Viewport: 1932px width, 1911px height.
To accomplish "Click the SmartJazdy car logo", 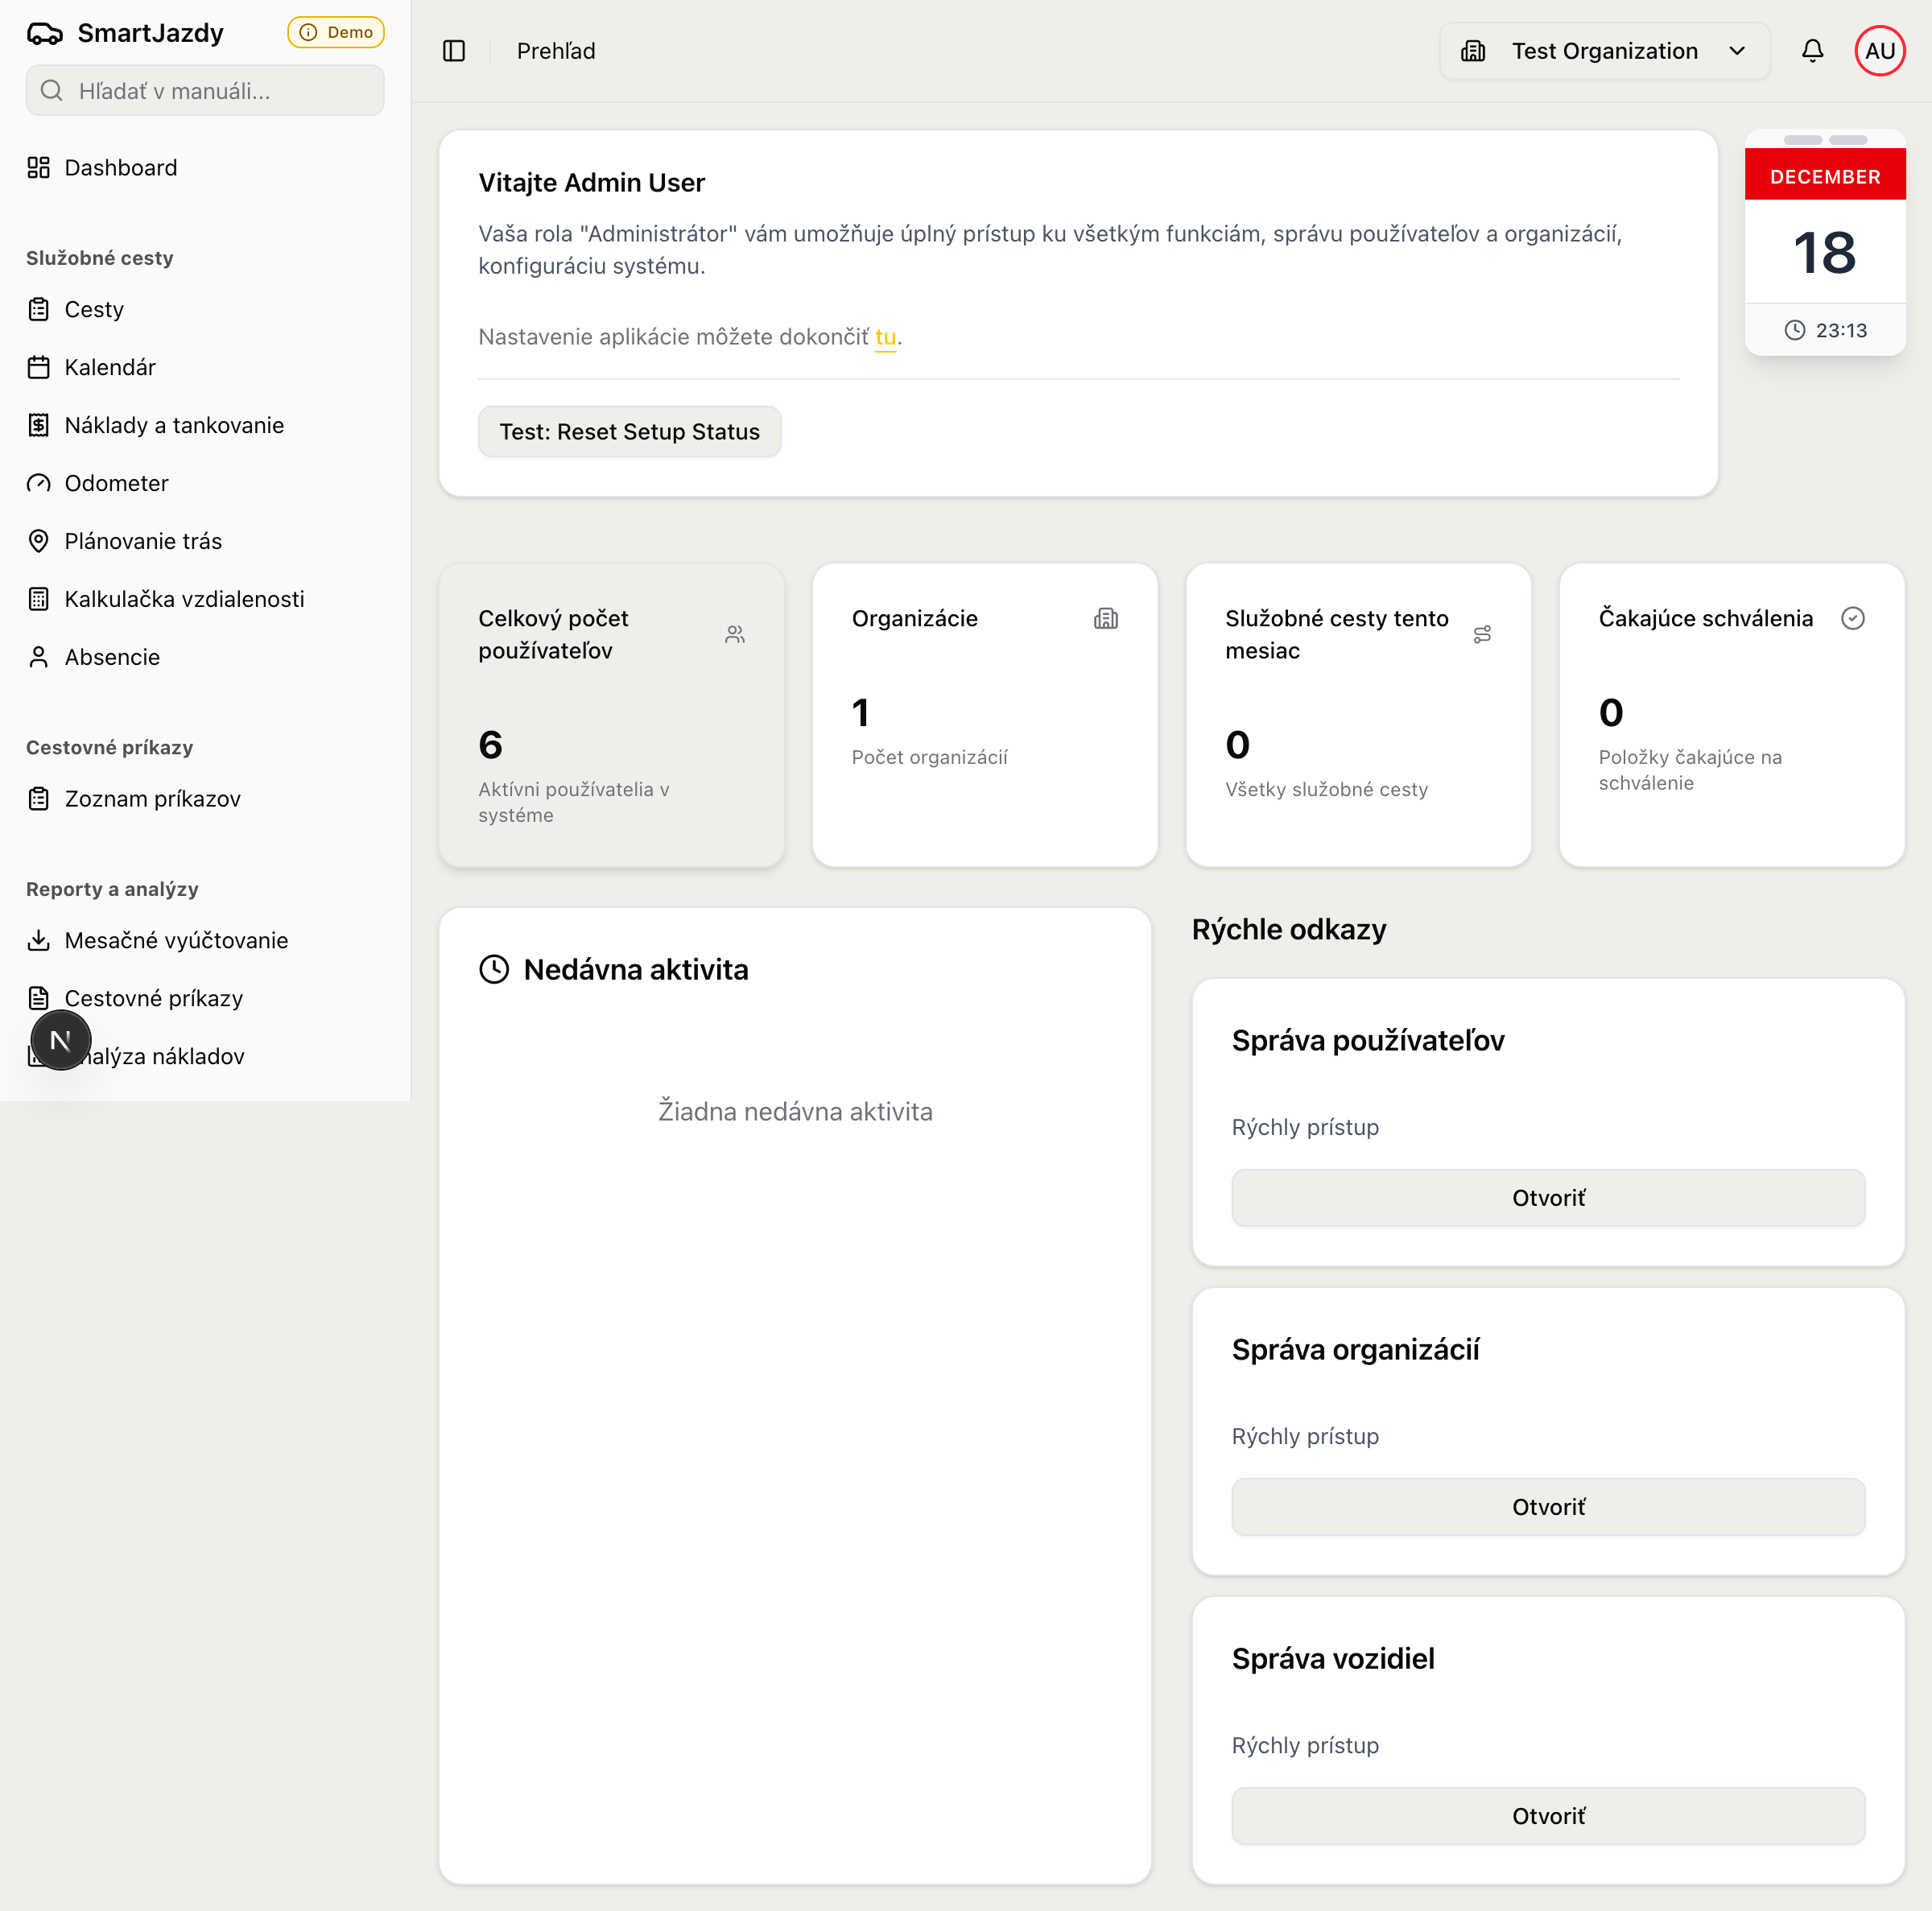I will pyautogui.click(x=44, y=32).
